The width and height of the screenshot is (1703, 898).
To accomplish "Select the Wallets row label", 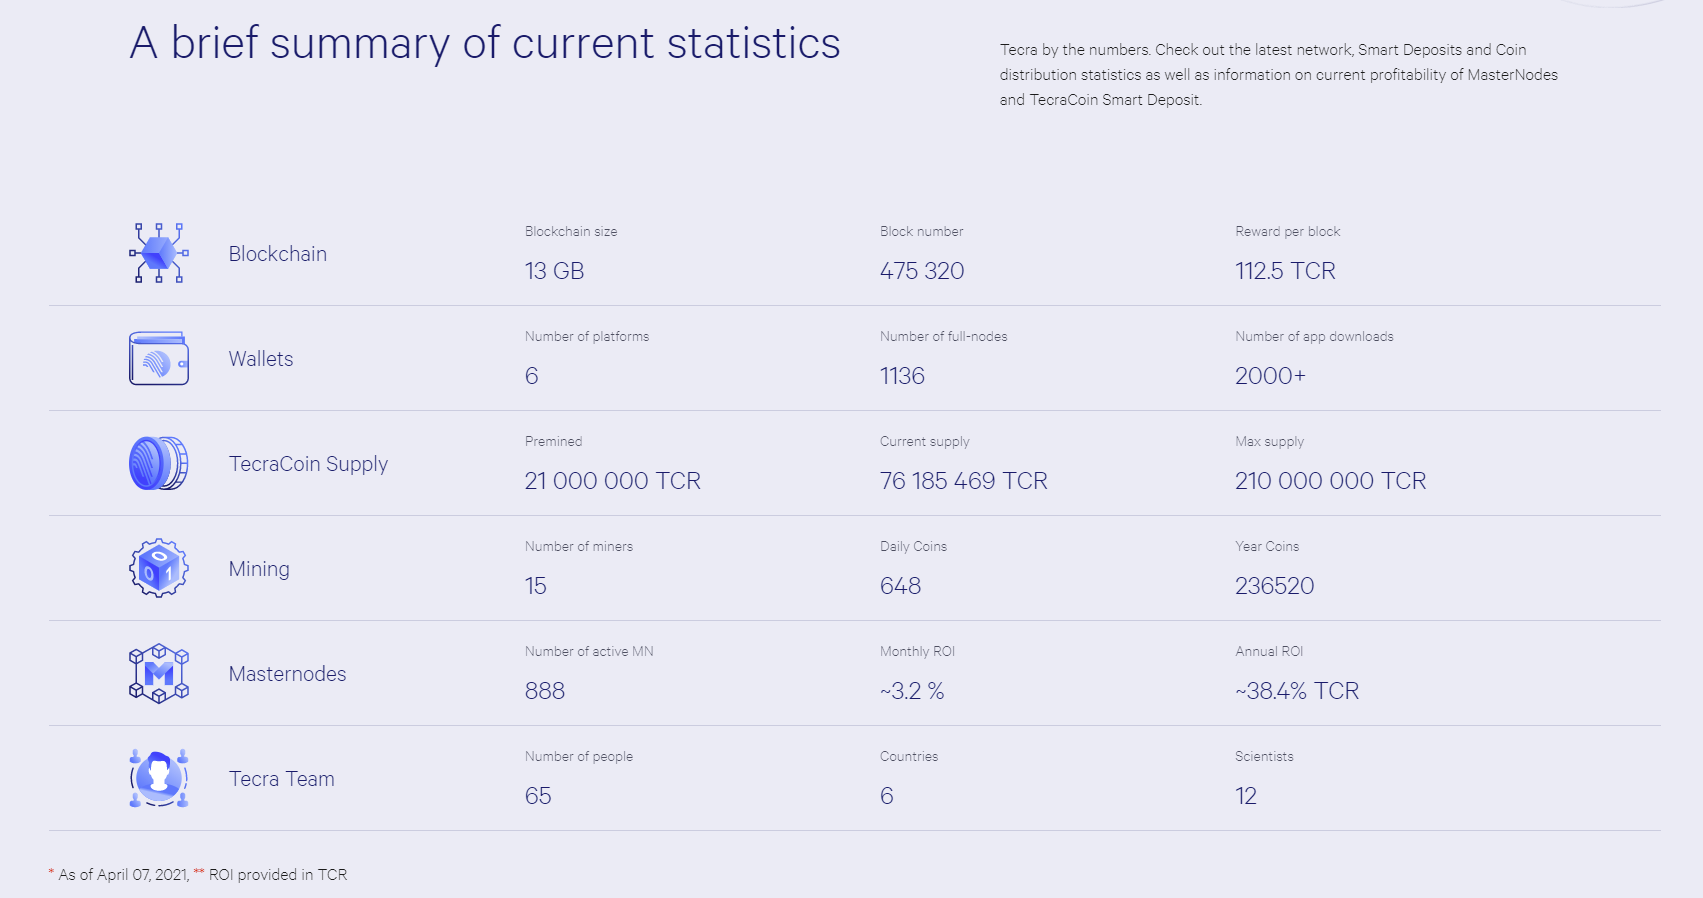I will (260, 359).
